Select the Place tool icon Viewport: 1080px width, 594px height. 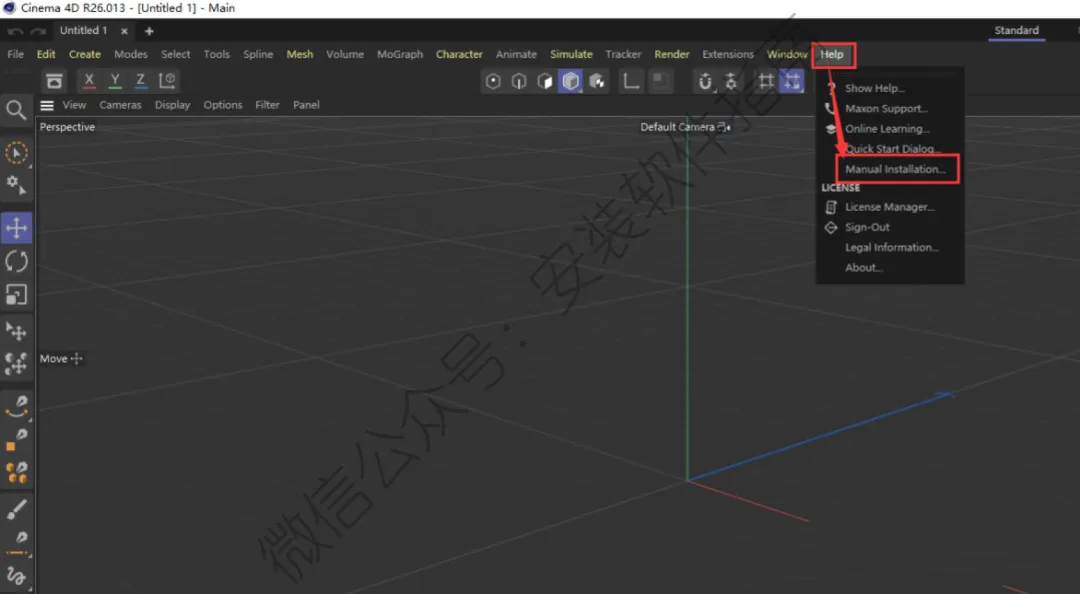(16, 331)
